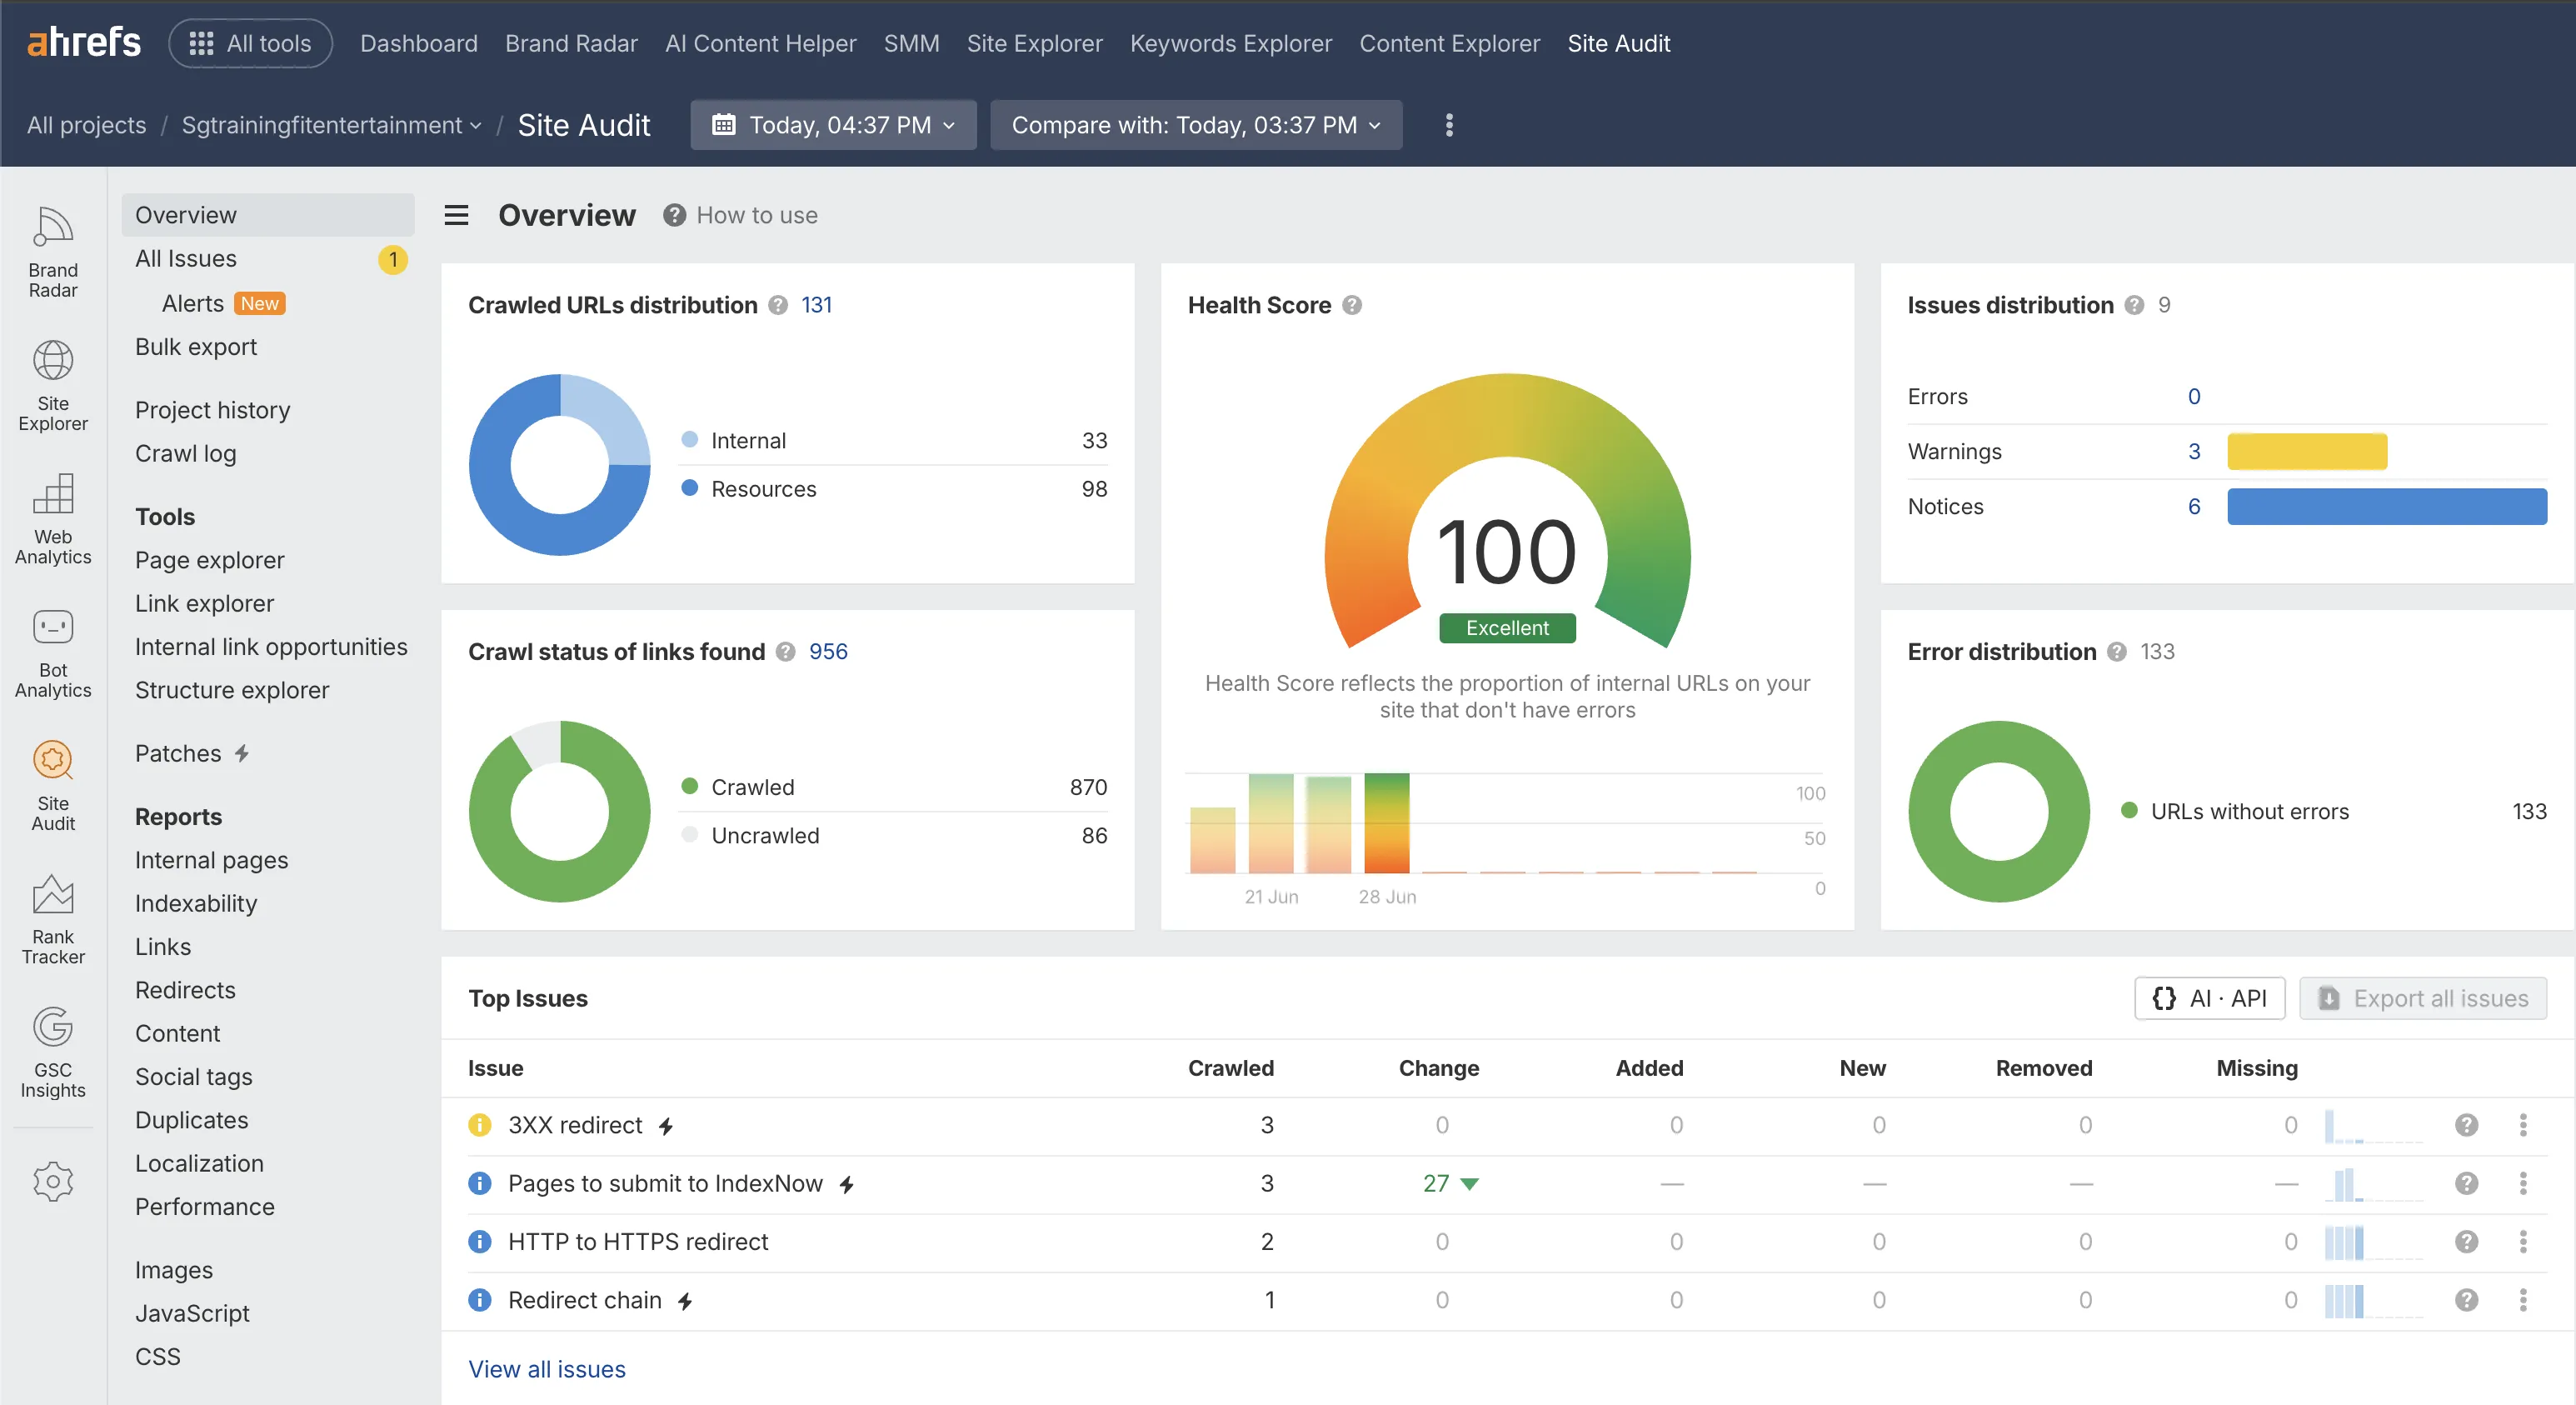Click the lightning icon beside Patches
This screenshot has height=1405, width=2576.
(x=242, y=753)
